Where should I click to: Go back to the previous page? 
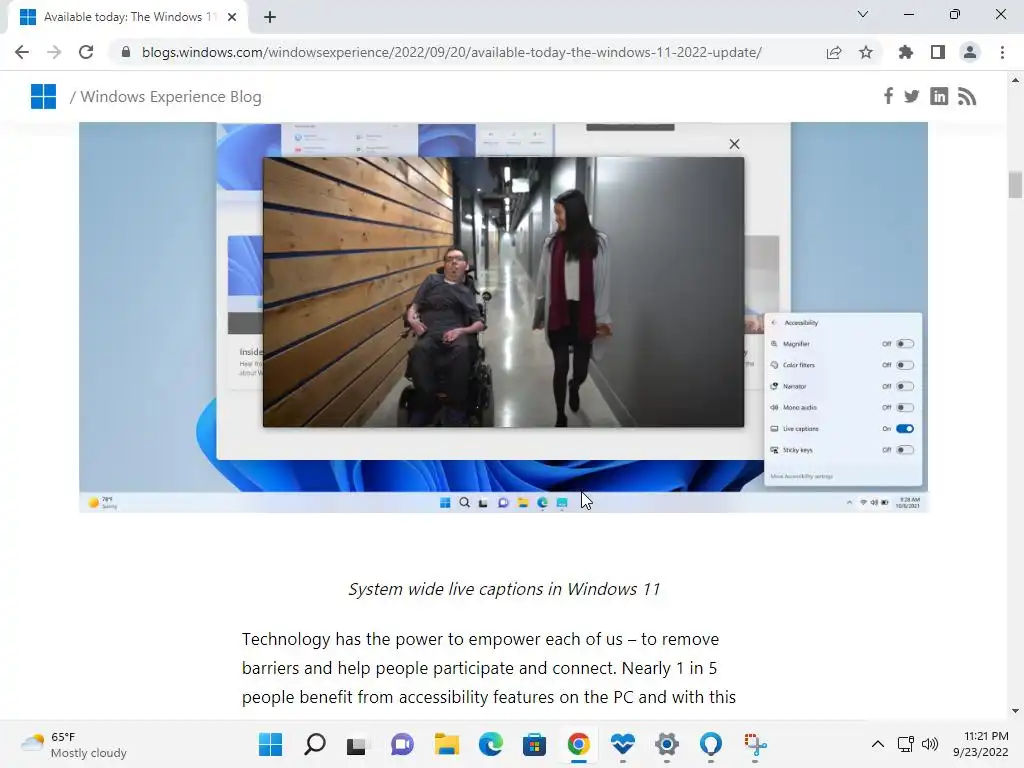[x=22, y=52]
